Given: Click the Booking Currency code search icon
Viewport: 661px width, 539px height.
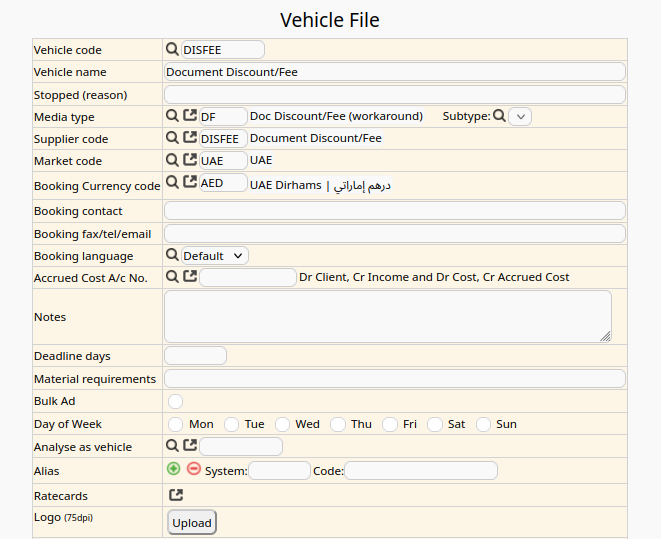Looking at the screenshot, I should tap(172, 182).
